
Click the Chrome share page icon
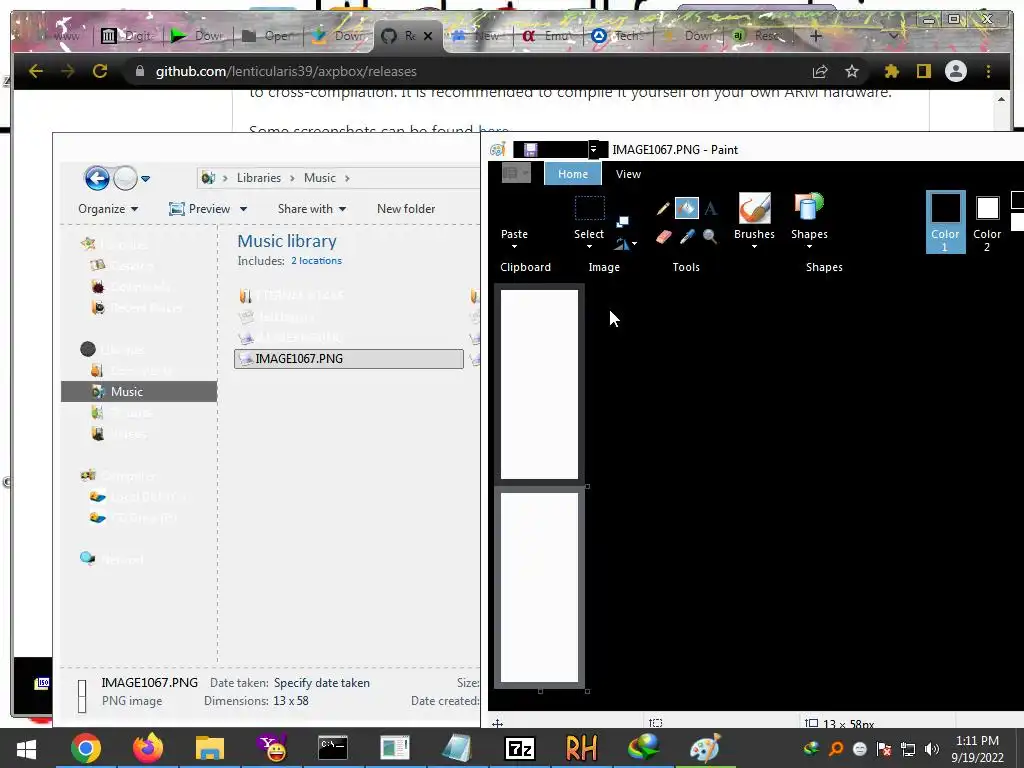coord(820,71)
